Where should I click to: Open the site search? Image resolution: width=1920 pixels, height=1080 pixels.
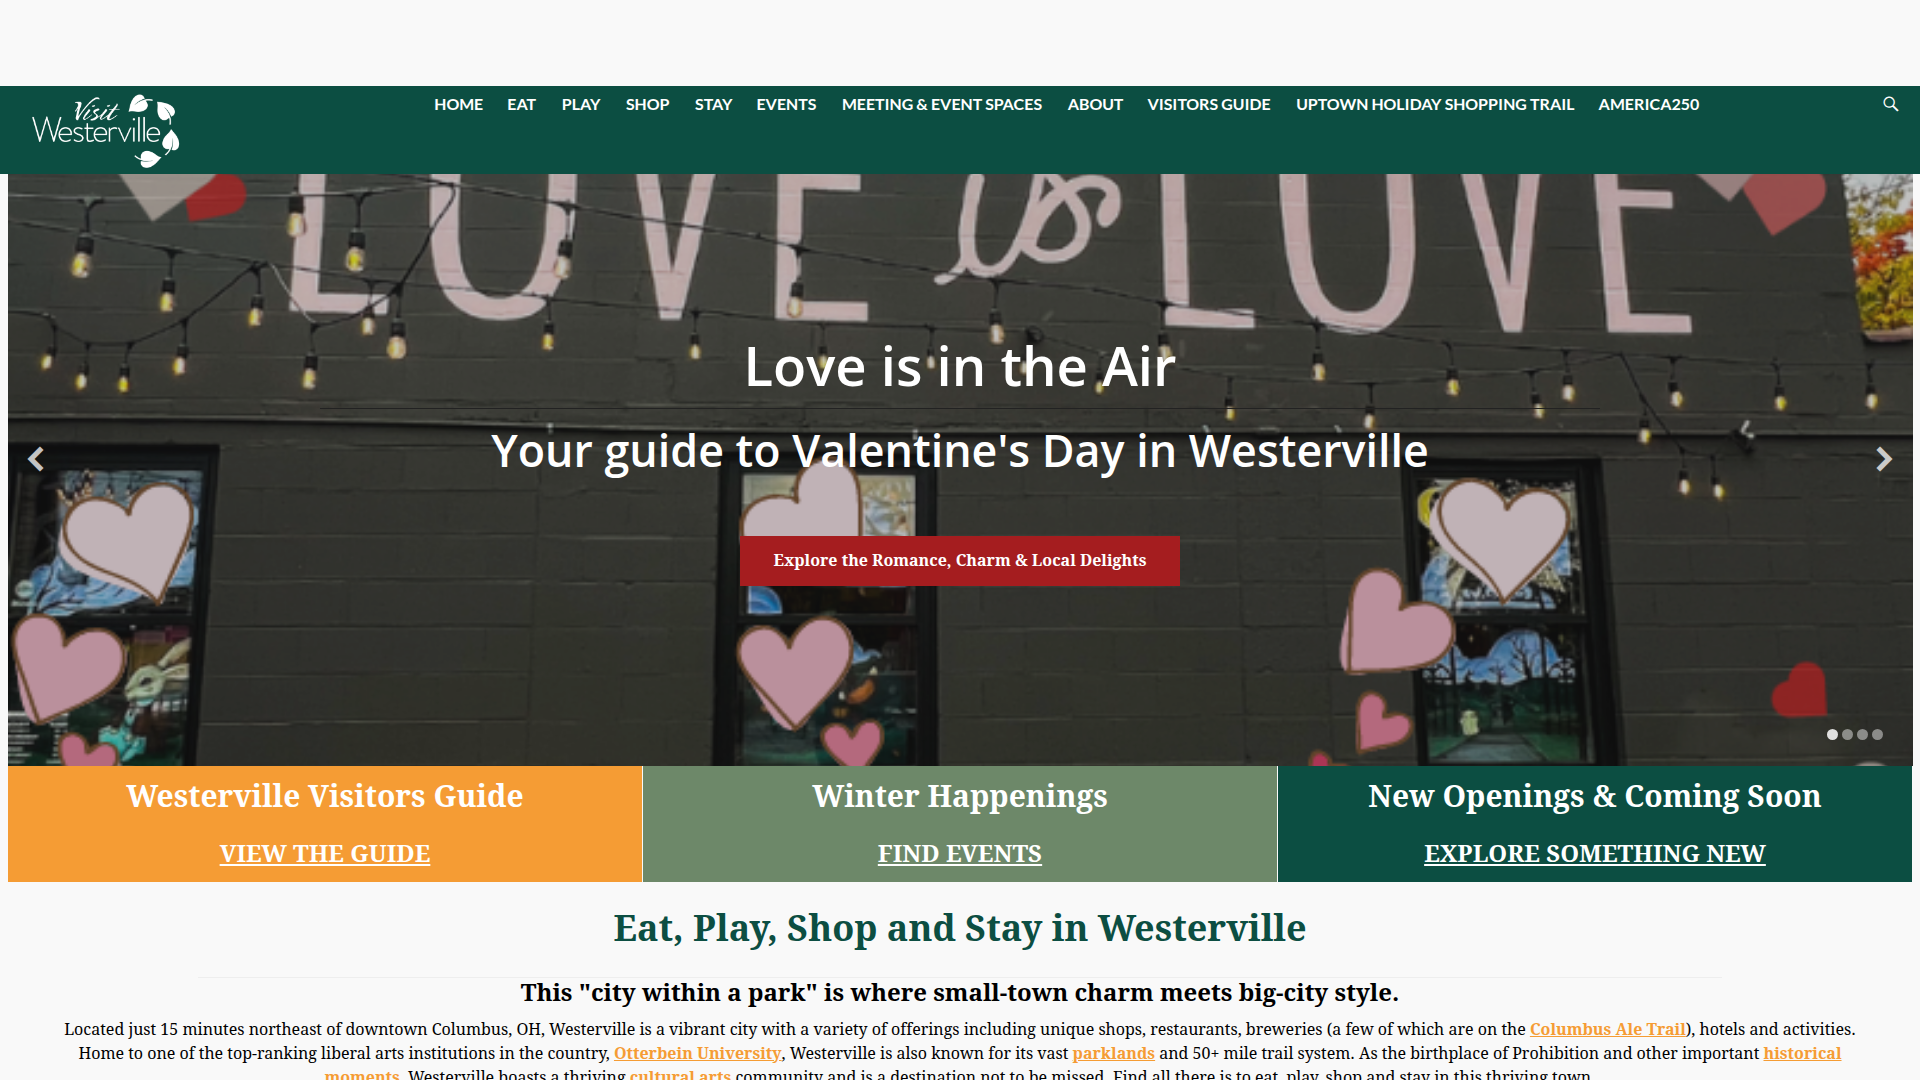[1890, 104]
